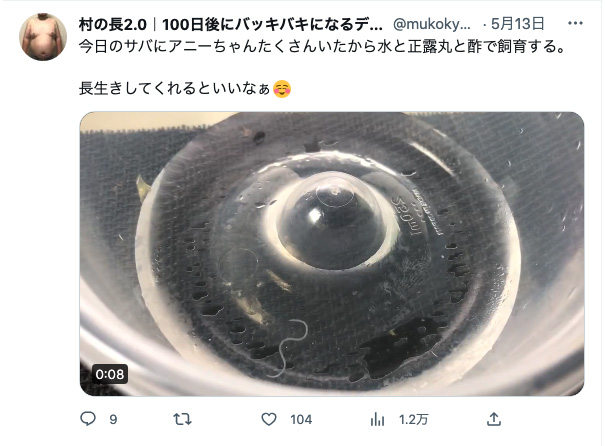
Task: Click the reply speech bubble icon
Action: tap(88, 419)
